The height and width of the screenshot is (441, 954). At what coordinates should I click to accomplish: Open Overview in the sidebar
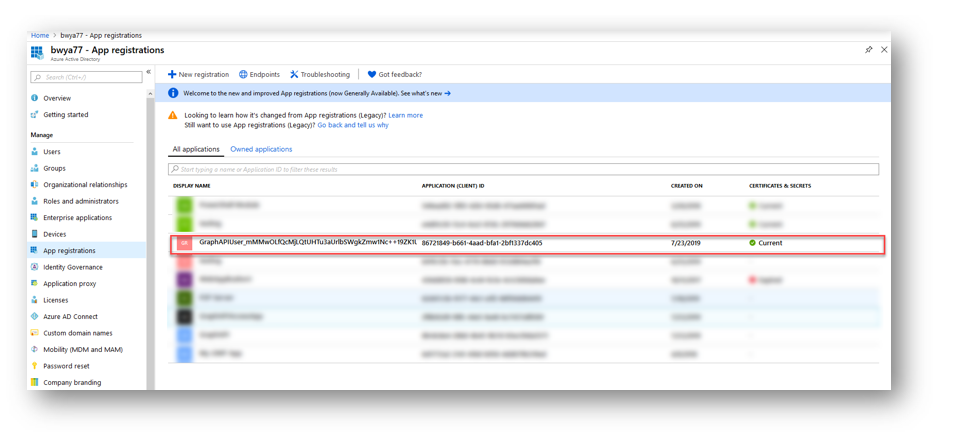point(57,98)
